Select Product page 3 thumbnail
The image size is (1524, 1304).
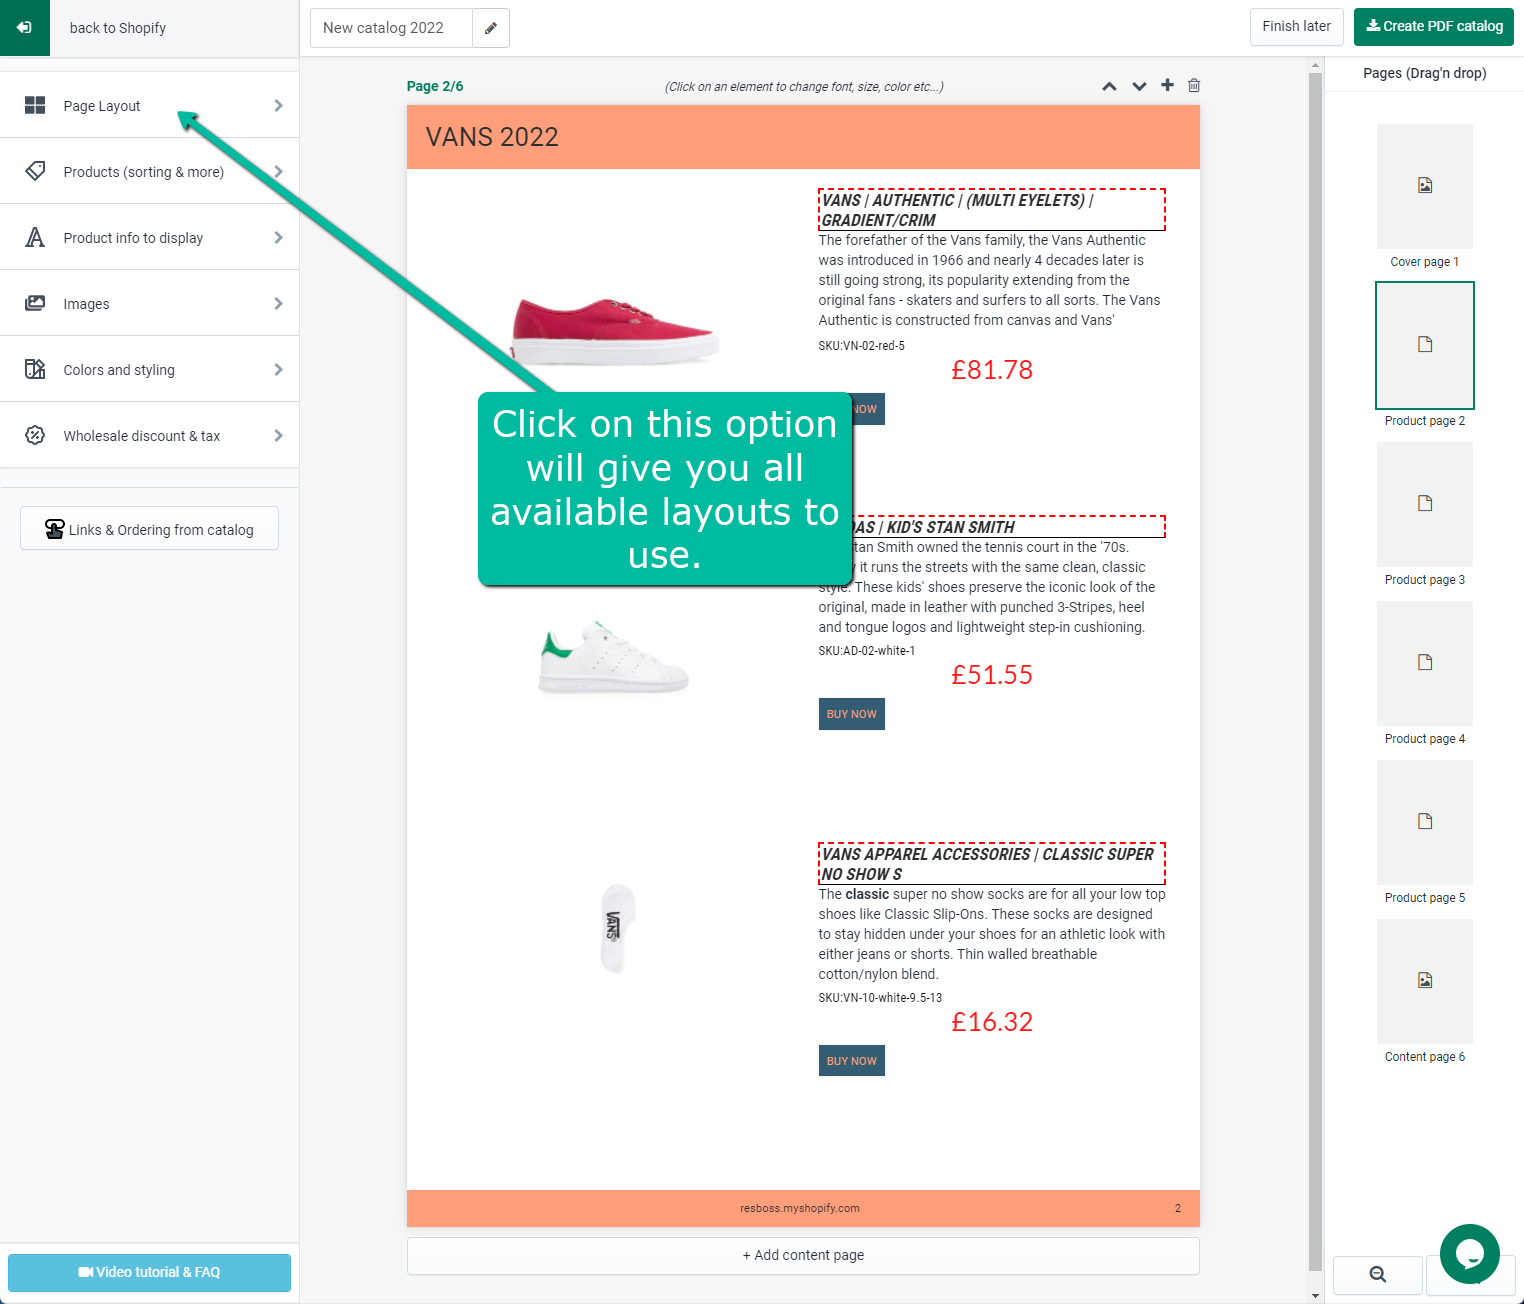point(1425,504)
